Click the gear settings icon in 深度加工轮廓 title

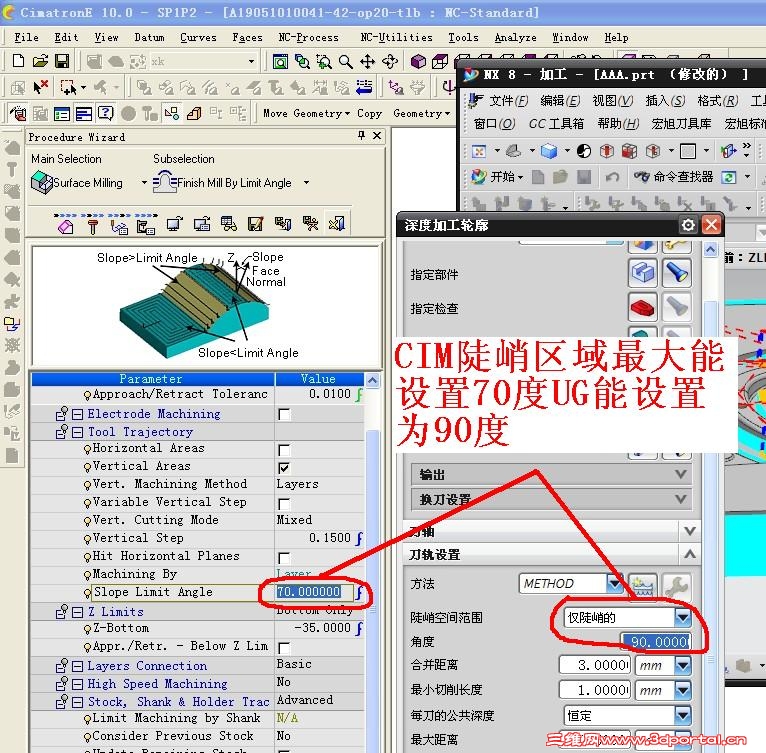pyautogui.click(x=688, y=225)
